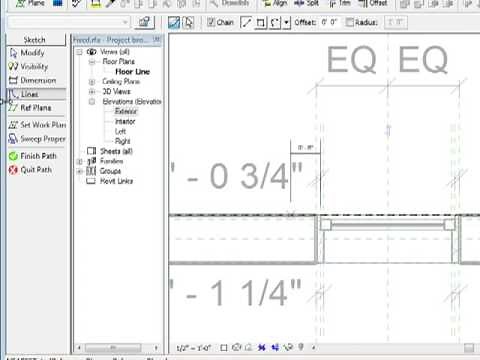Choose the arc draw shape

275,23
